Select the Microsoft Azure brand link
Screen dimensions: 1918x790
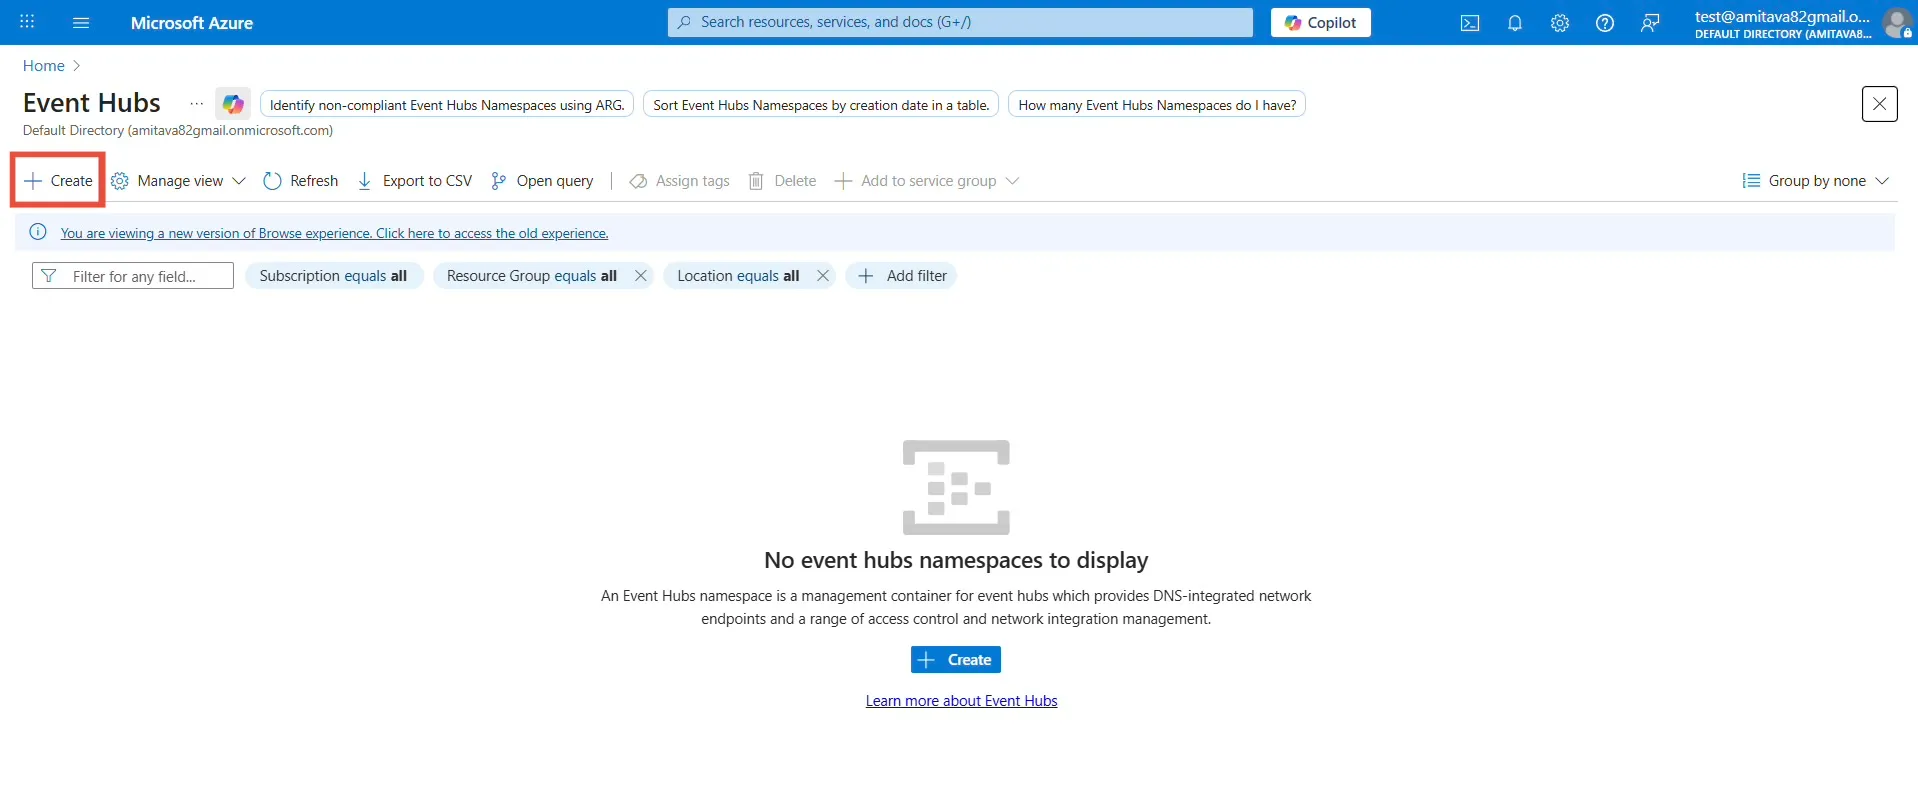pyautogui.click(x=192, y=23)
